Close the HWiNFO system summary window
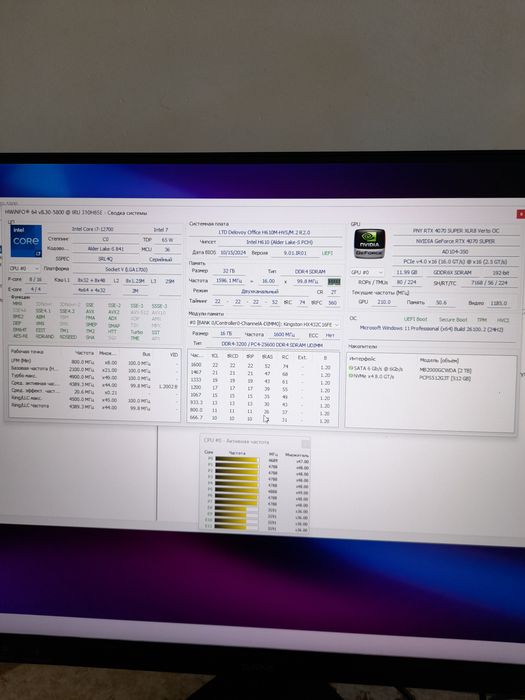525x700 pixels. point(521,215)
